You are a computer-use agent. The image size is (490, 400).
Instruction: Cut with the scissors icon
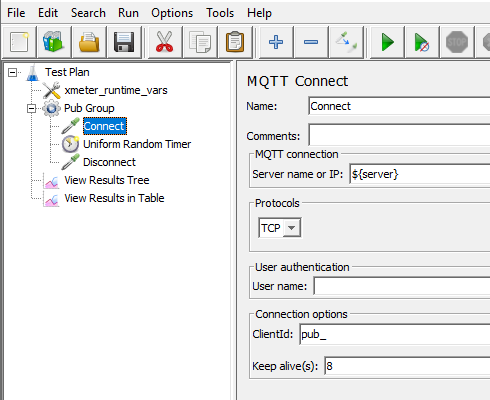click(165, 42)
